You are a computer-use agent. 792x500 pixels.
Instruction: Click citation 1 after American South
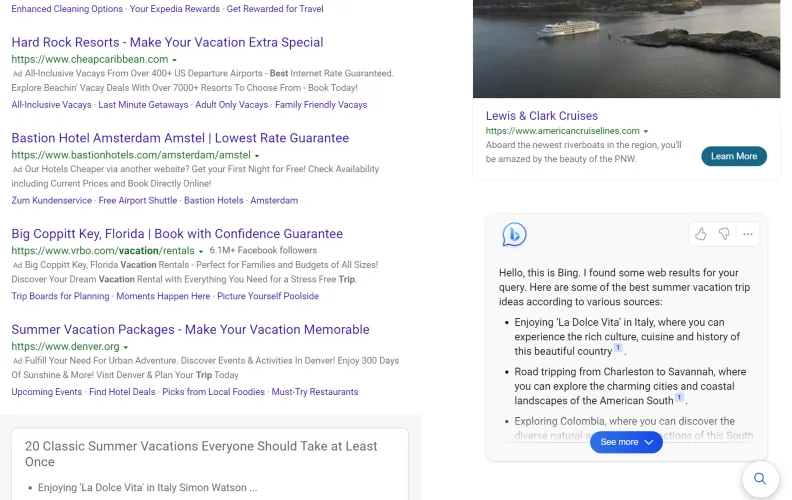(x=679, y=397)
